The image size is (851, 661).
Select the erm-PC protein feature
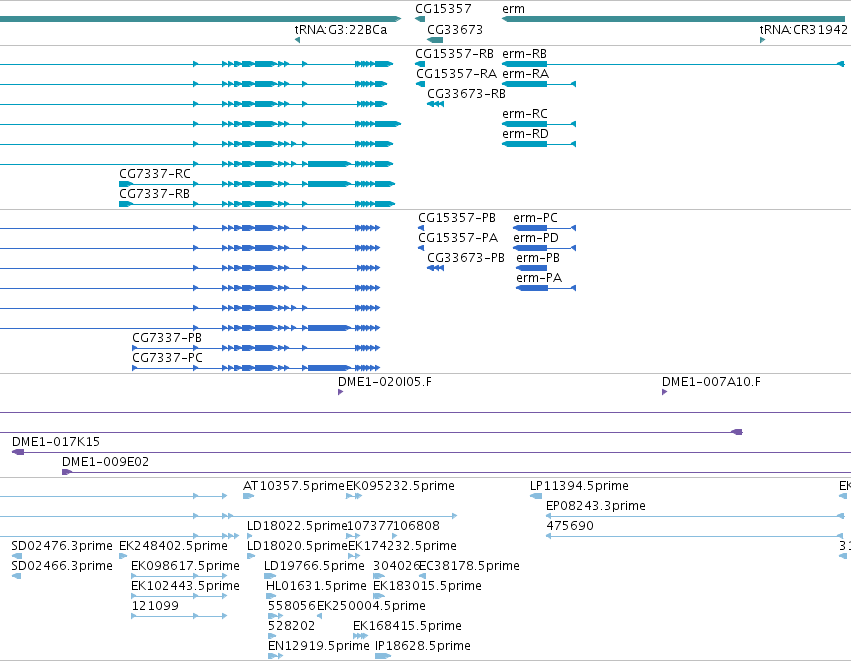[x=544, y=228]
